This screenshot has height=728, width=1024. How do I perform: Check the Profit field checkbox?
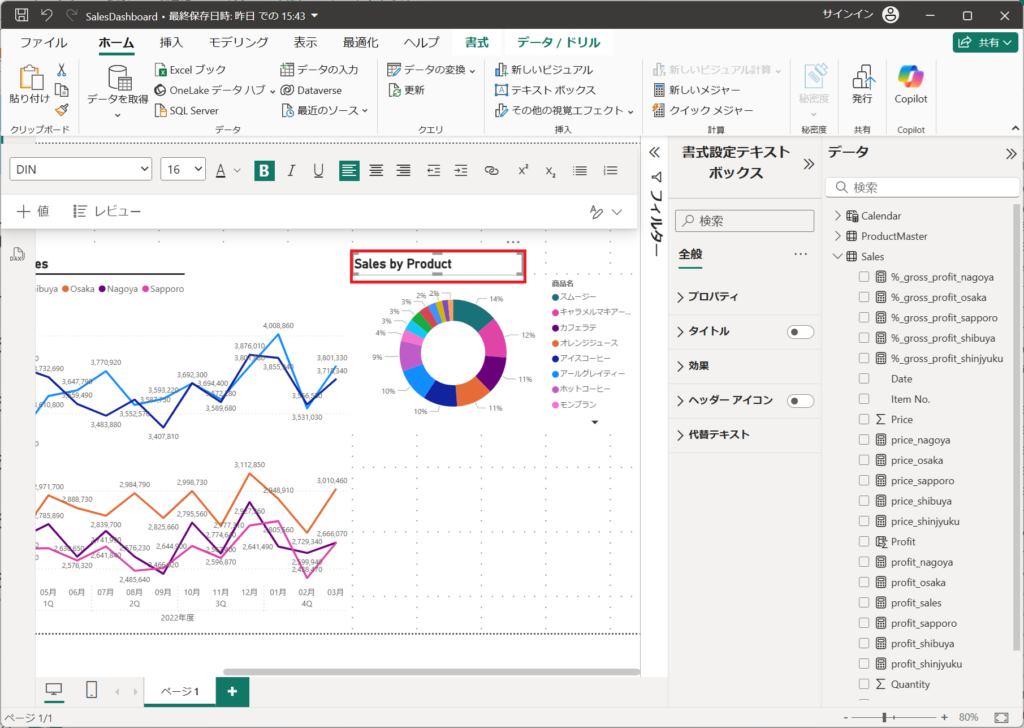pos(864,541)
